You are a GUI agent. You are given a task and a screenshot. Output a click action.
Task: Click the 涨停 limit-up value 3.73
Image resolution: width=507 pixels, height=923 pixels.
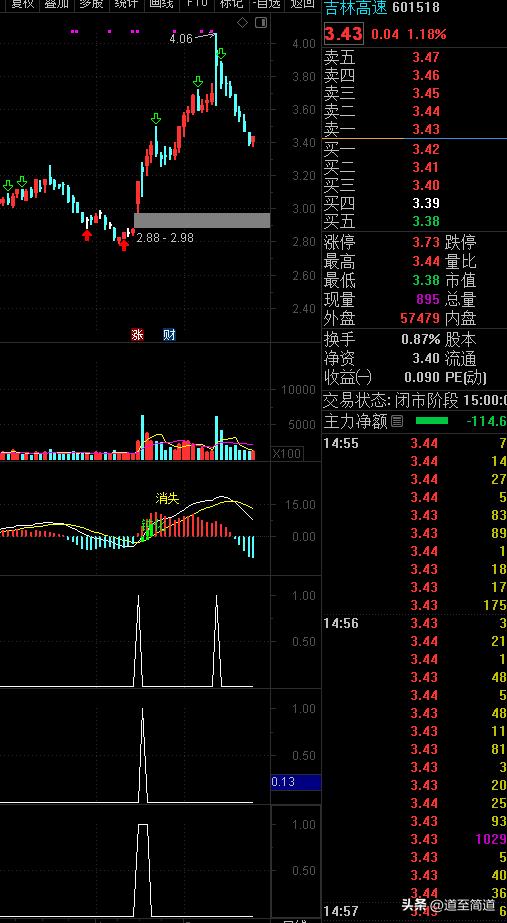pyautogui.click(x=426, y=243)
